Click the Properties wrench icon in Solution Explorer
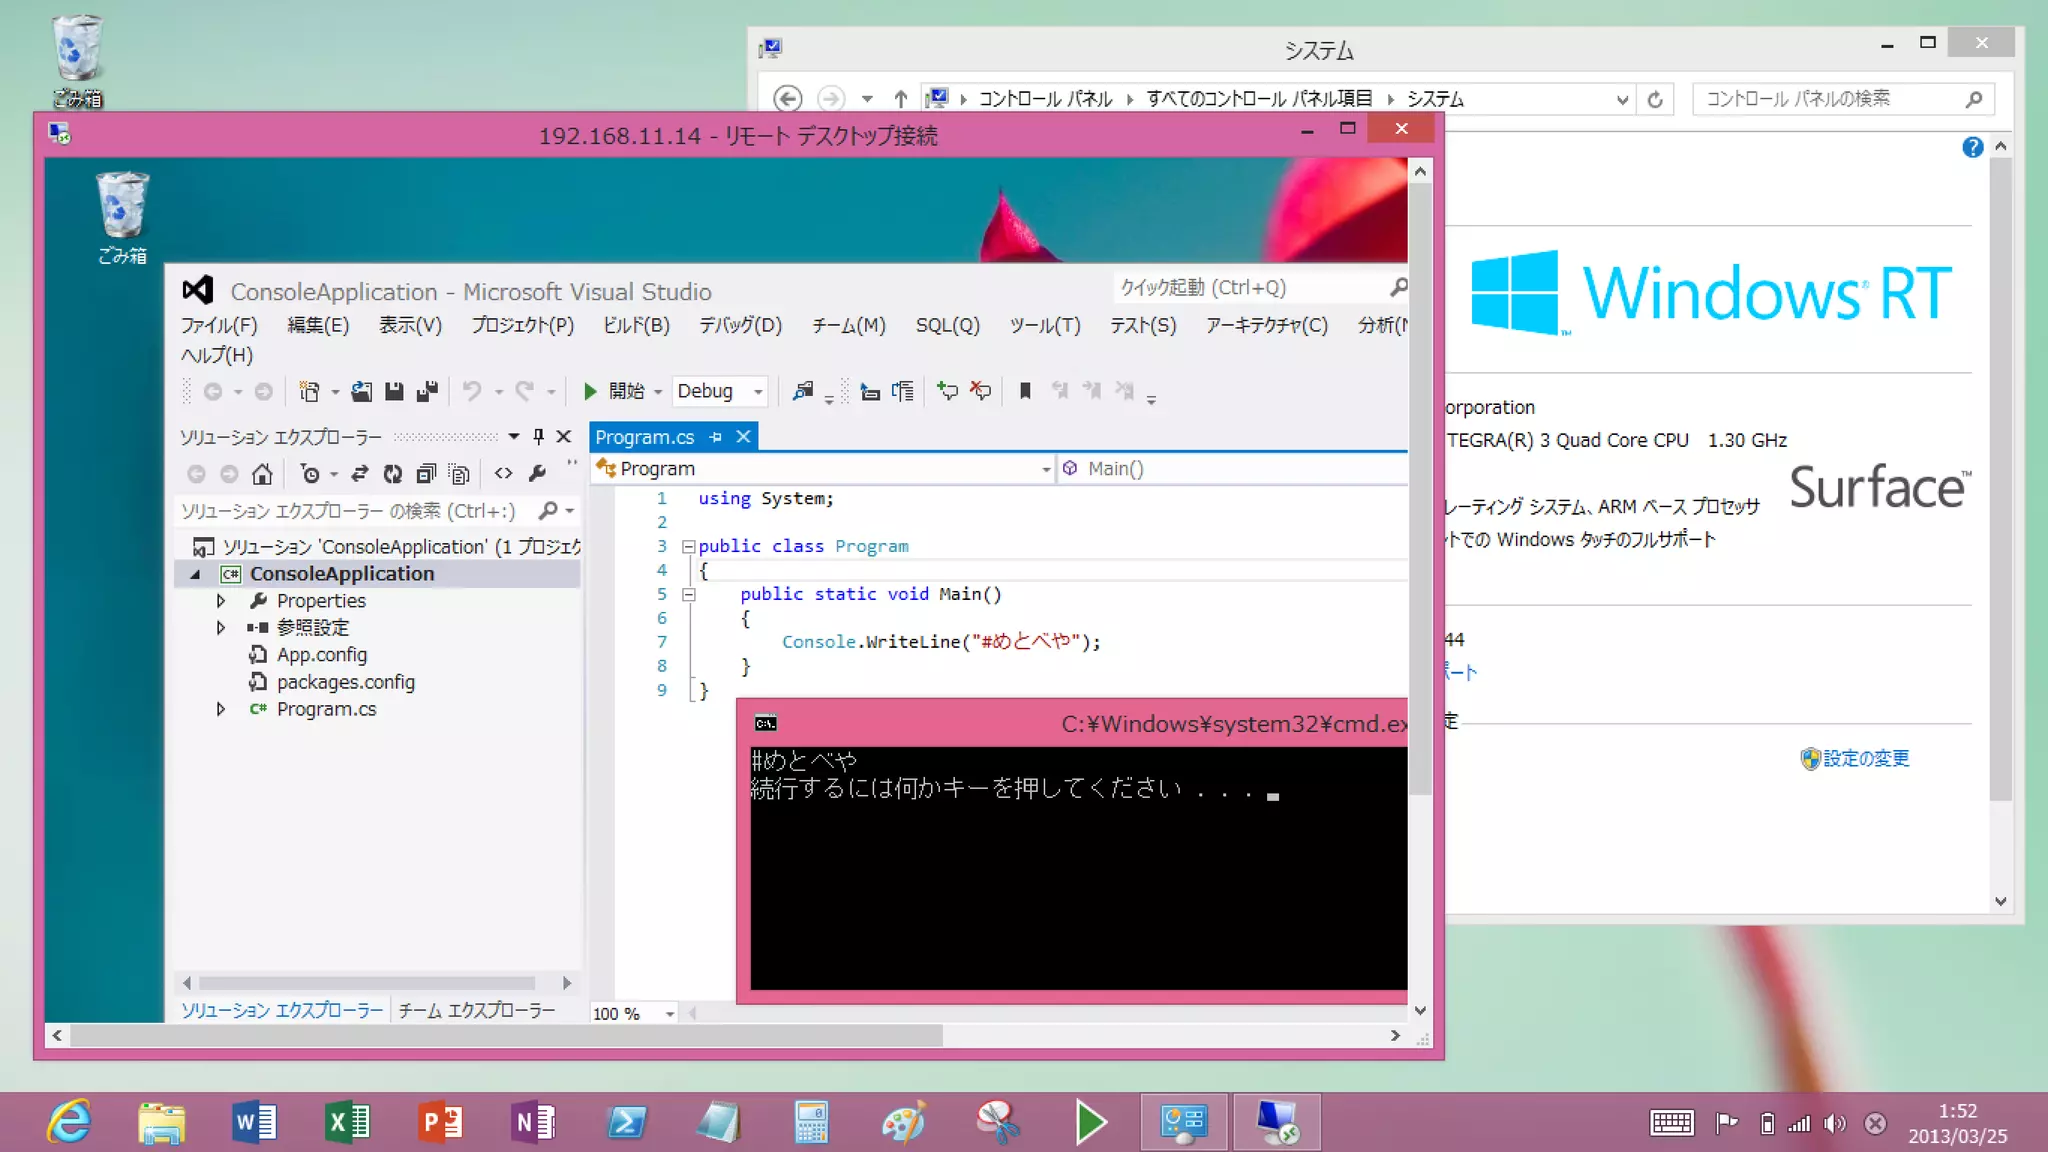The image size is (2048, 1152). pyautogui.click(x=537, y=474)
